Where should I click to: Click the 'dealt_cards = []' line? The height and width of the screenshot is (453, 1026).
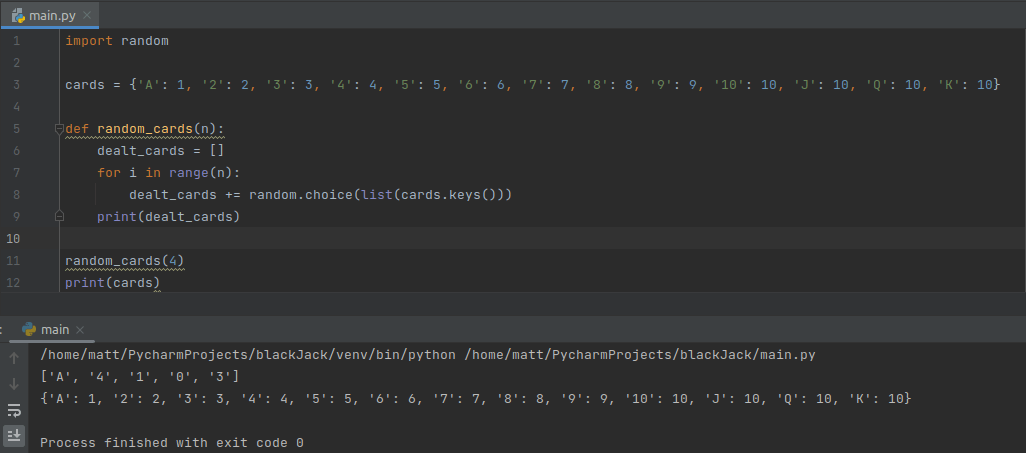point(161,151)
